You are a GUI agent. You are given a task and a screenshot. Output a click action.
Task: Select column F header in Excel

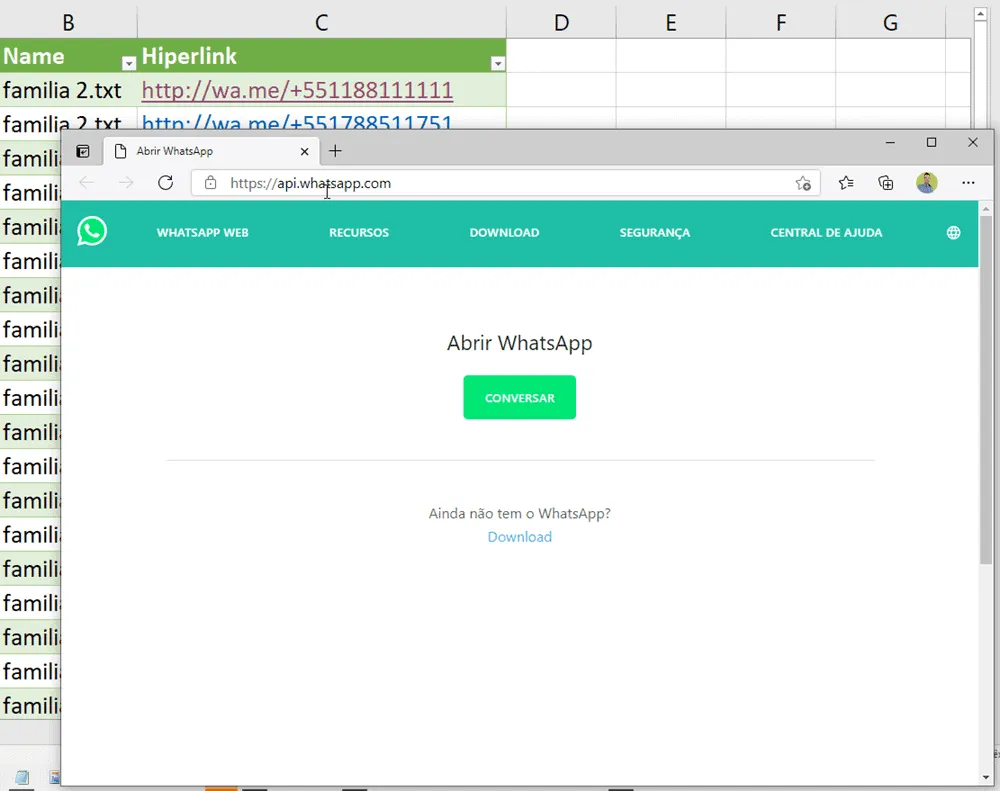[x=781, y=23]
